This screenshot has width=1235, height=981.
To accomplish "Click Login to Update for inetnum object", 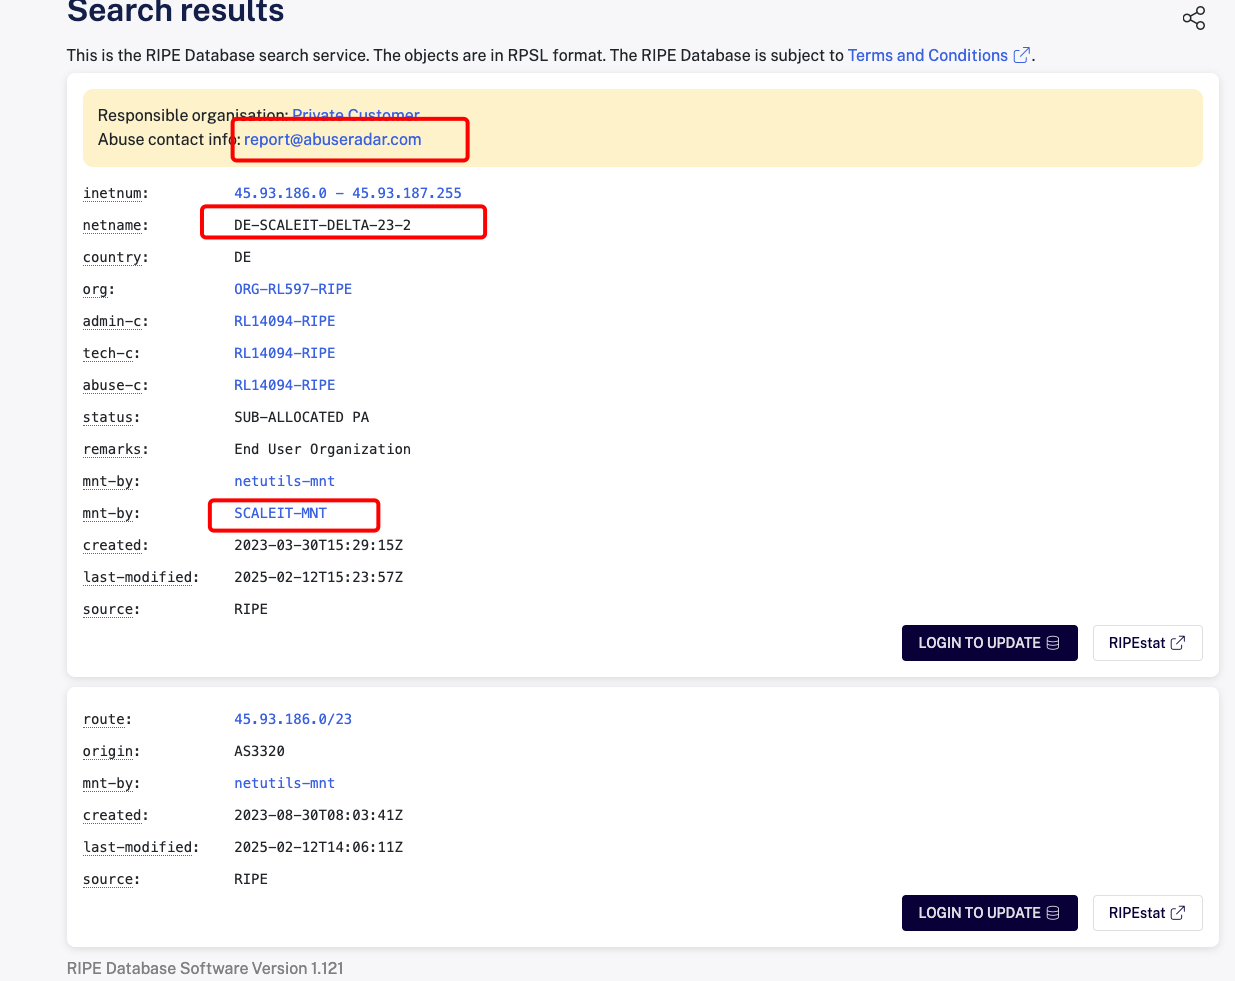I will (989, 643).
